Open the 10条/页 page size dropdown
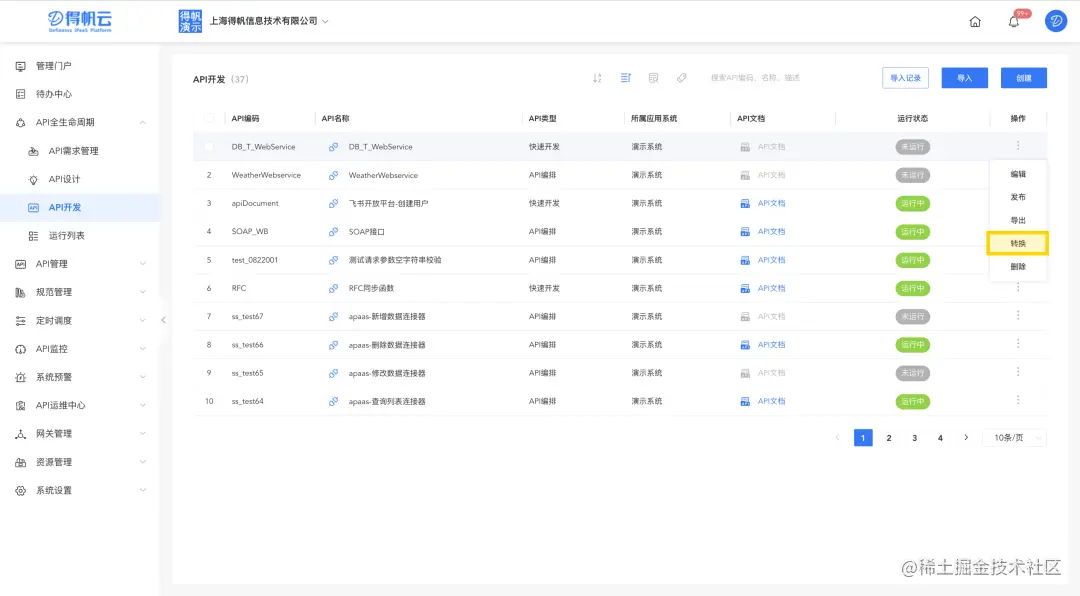The height and width of the screenshot is (596, 1080). [1017, 438]
